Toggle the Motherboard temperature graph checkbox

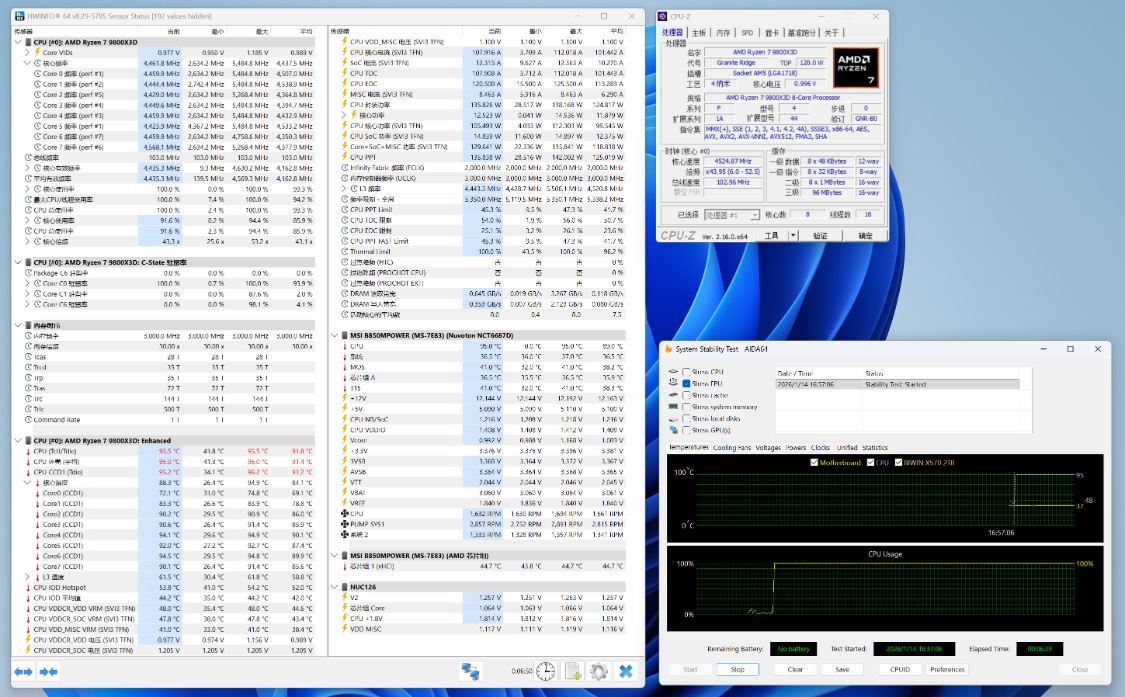[814, 462]
